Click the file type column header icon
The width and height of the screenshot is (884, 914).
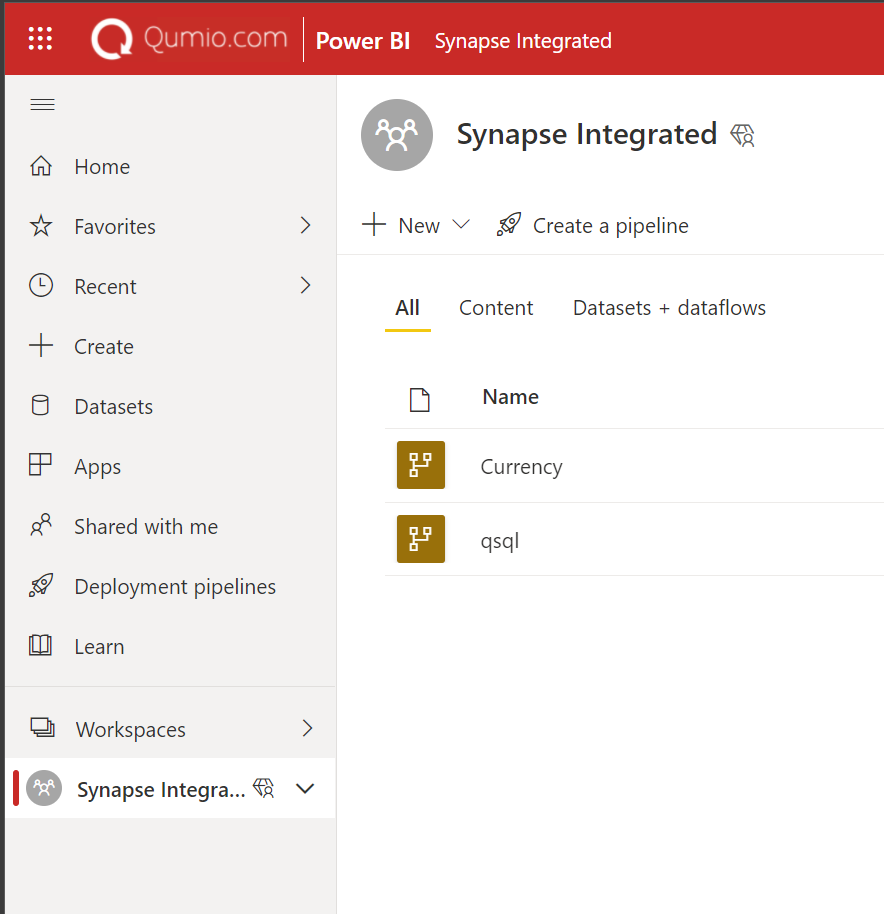coord(420,400)
